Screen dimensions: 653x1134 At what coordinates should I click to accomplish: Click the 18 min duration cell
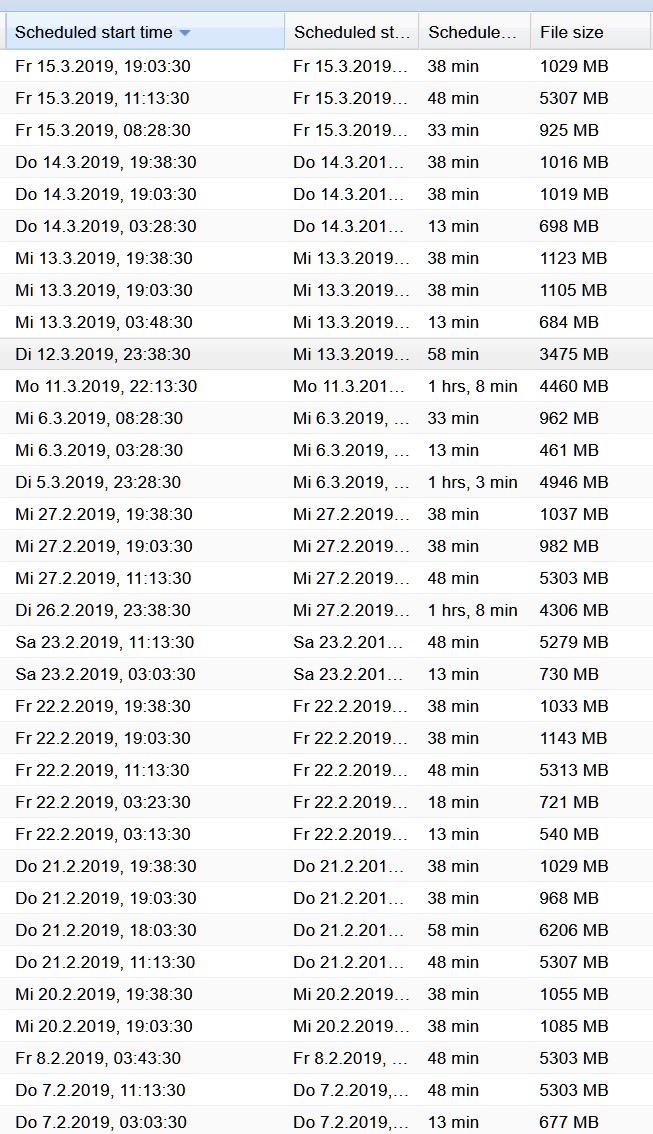click(453, 802)
